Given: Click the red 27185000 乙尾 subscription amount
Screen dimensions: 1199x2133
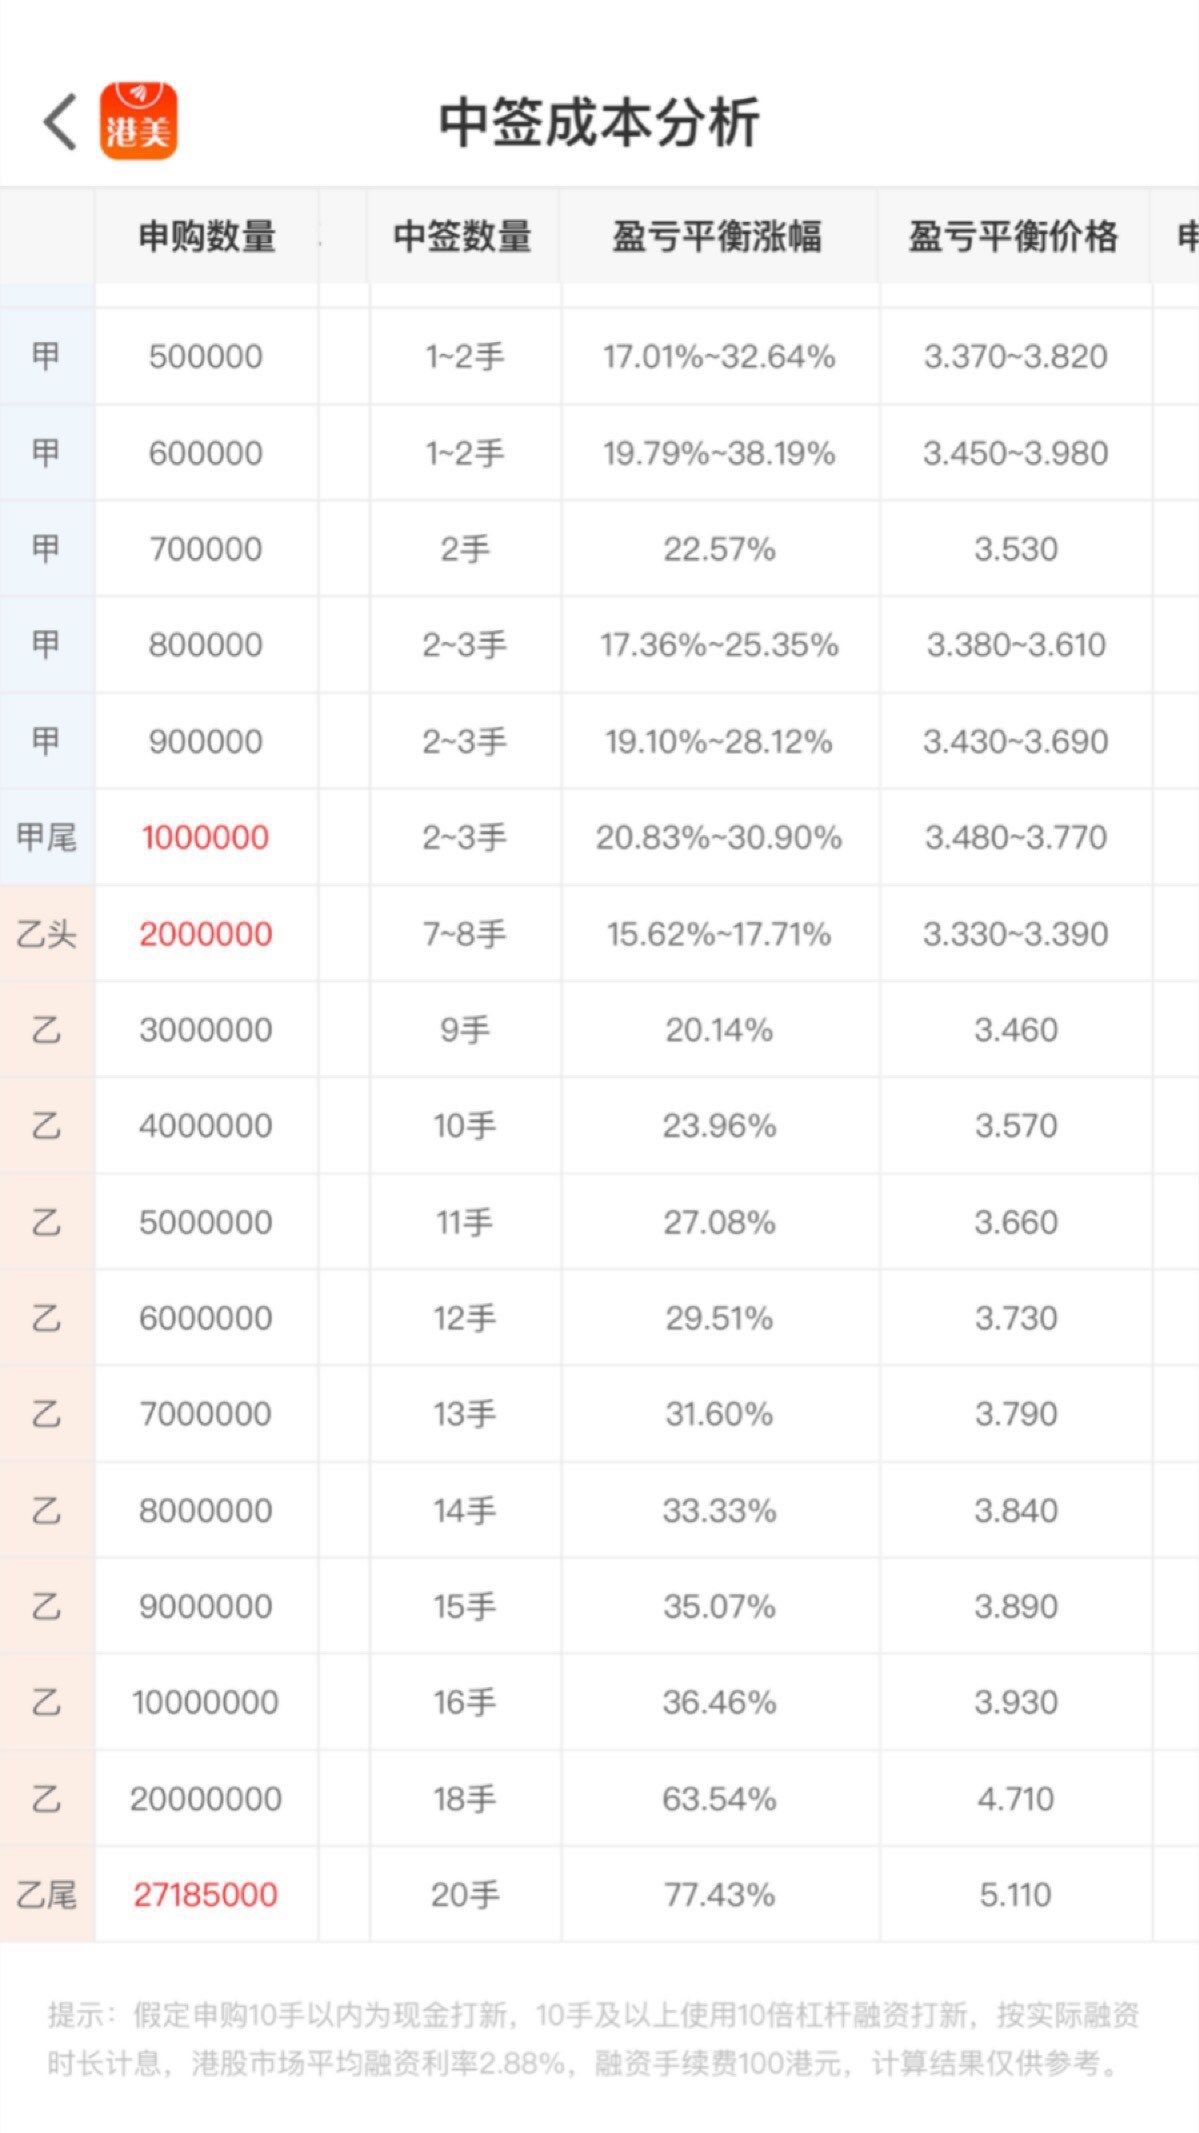Looking at the screenshot, I should tap(206, 1894).
